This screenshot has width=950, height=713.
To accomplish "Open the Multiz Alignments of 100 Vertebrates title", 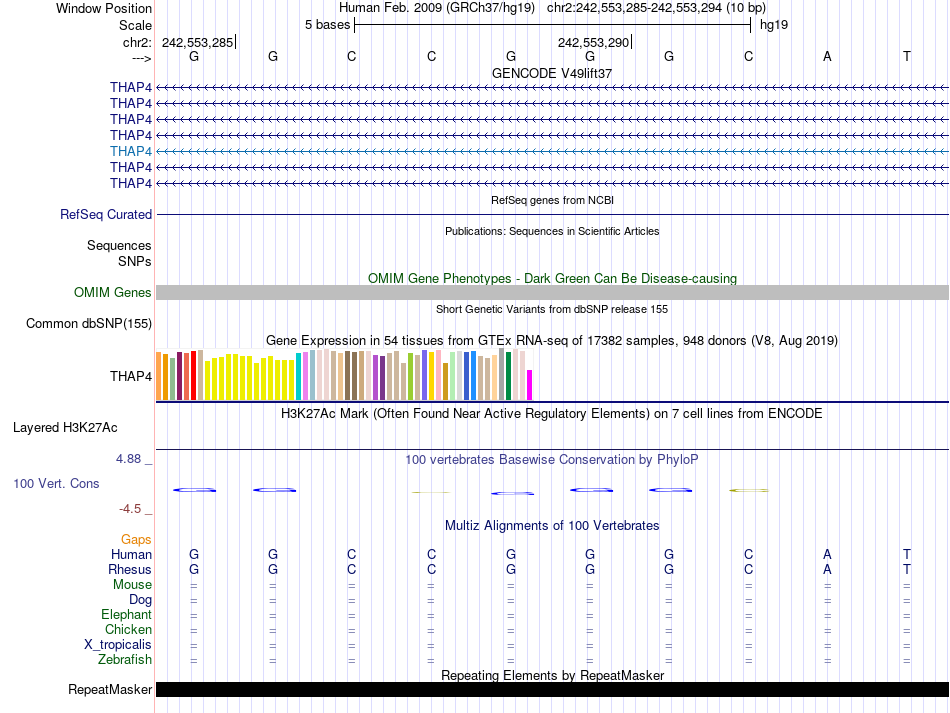I will [552, 526].
